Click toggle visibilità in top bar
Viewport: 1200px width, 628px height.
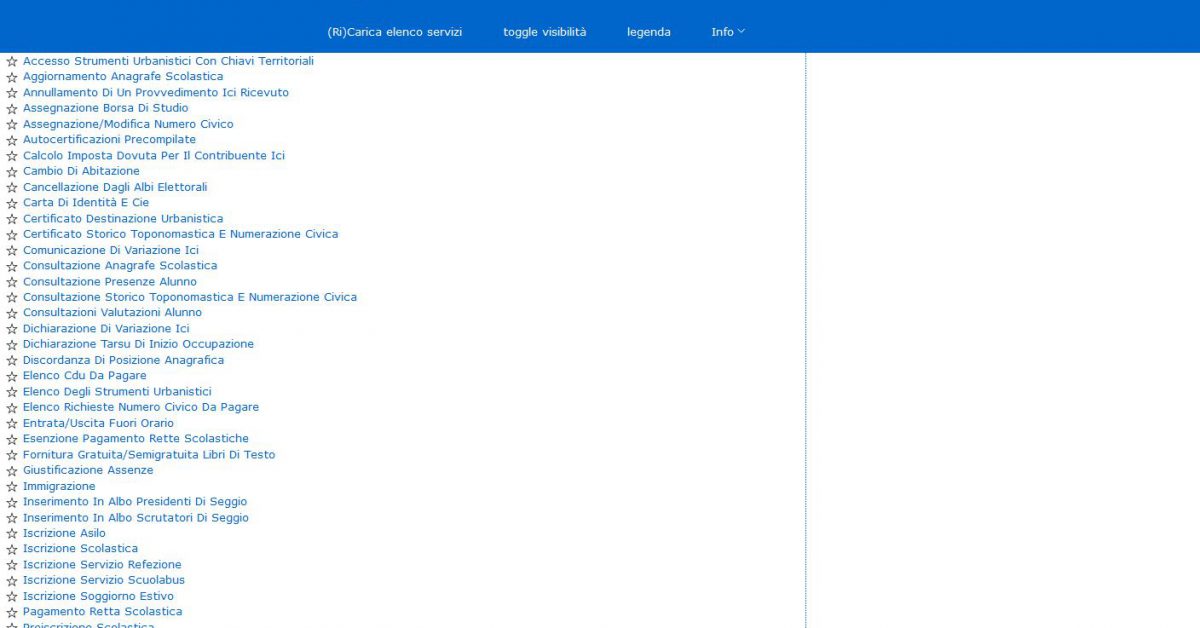point(545,32)
